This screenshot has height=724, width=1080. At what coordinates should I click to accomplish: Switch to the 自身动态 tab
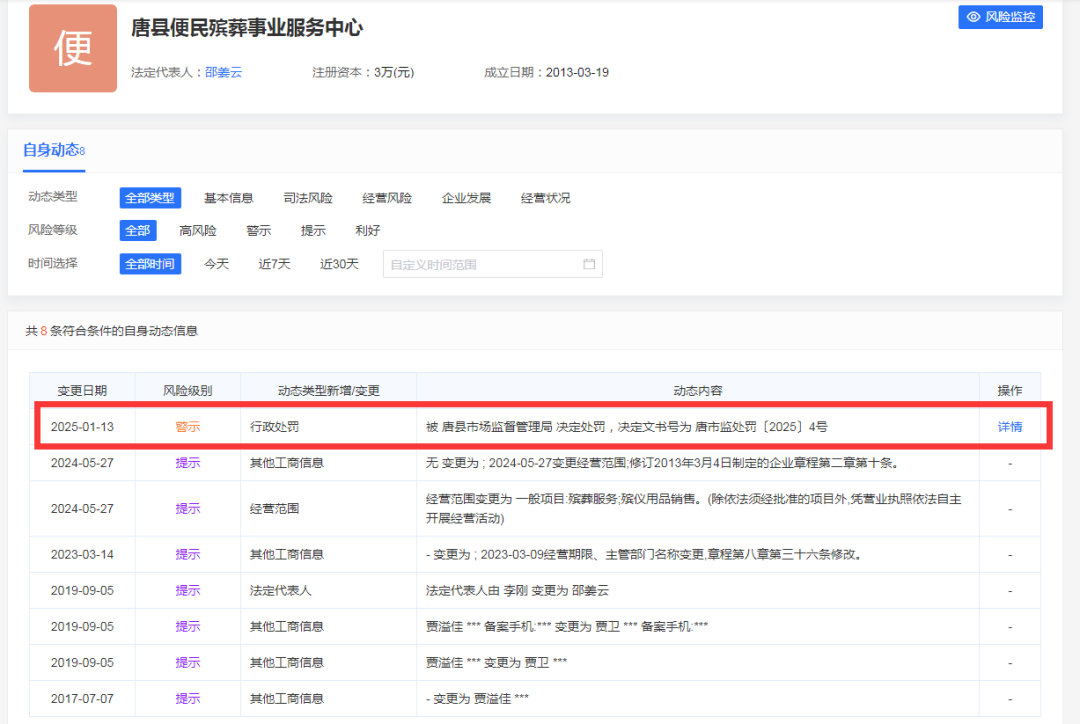[x=52, y=150]
